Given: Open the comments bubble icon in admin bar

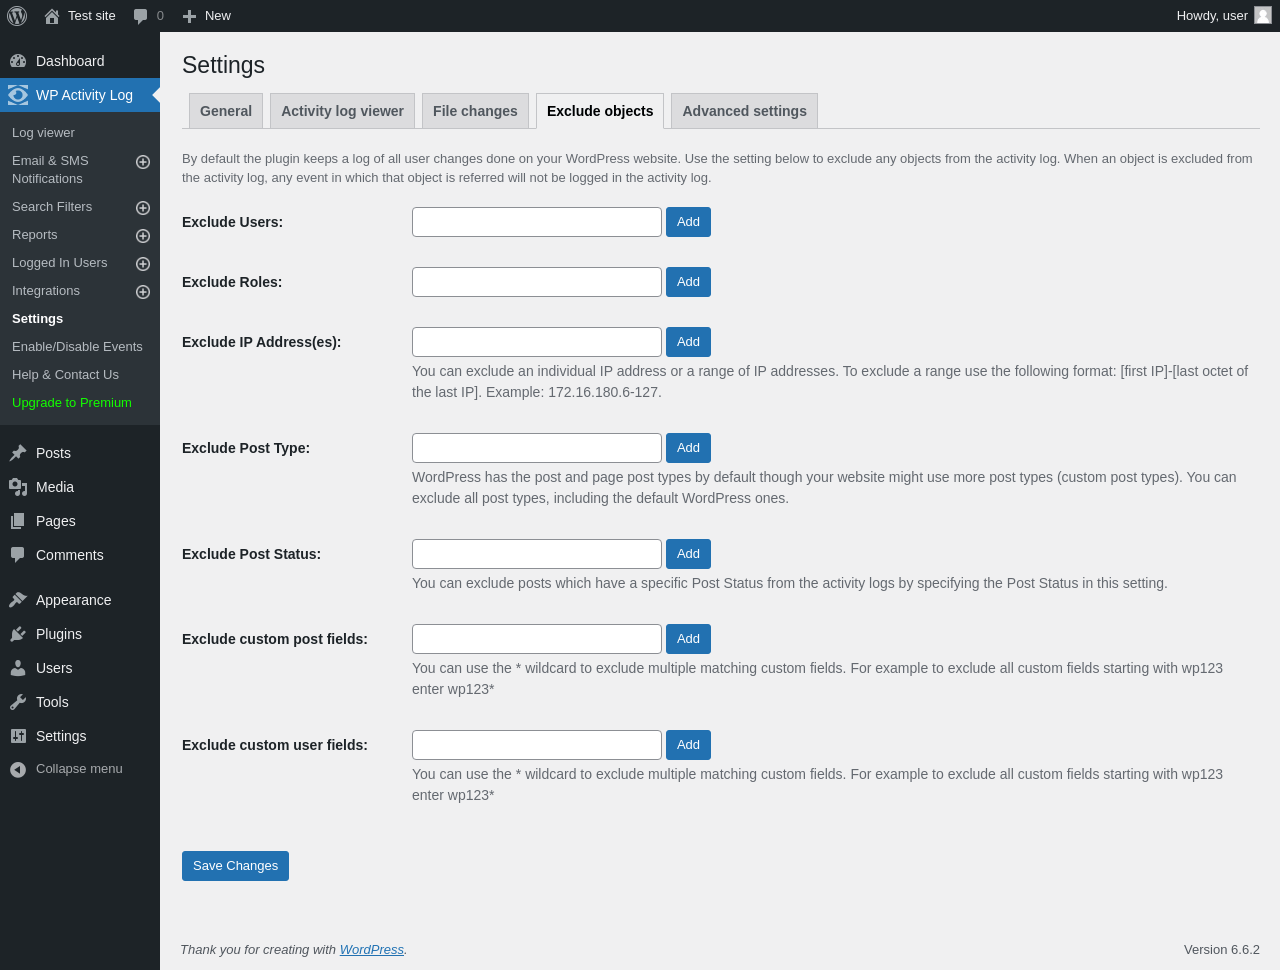Looking at the screenshot, I should tap(141, 16).
